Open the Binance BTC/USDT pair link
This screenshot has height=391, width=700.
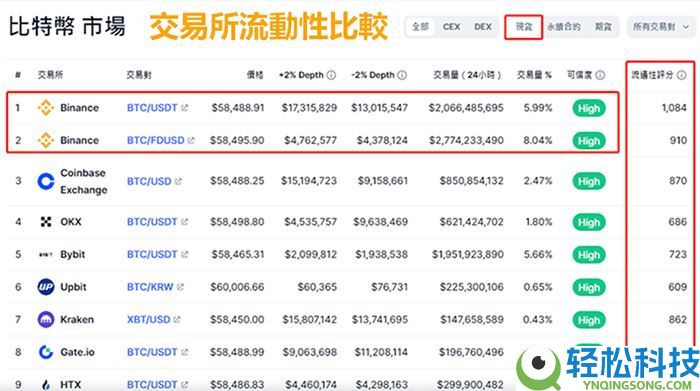[152, 108]
